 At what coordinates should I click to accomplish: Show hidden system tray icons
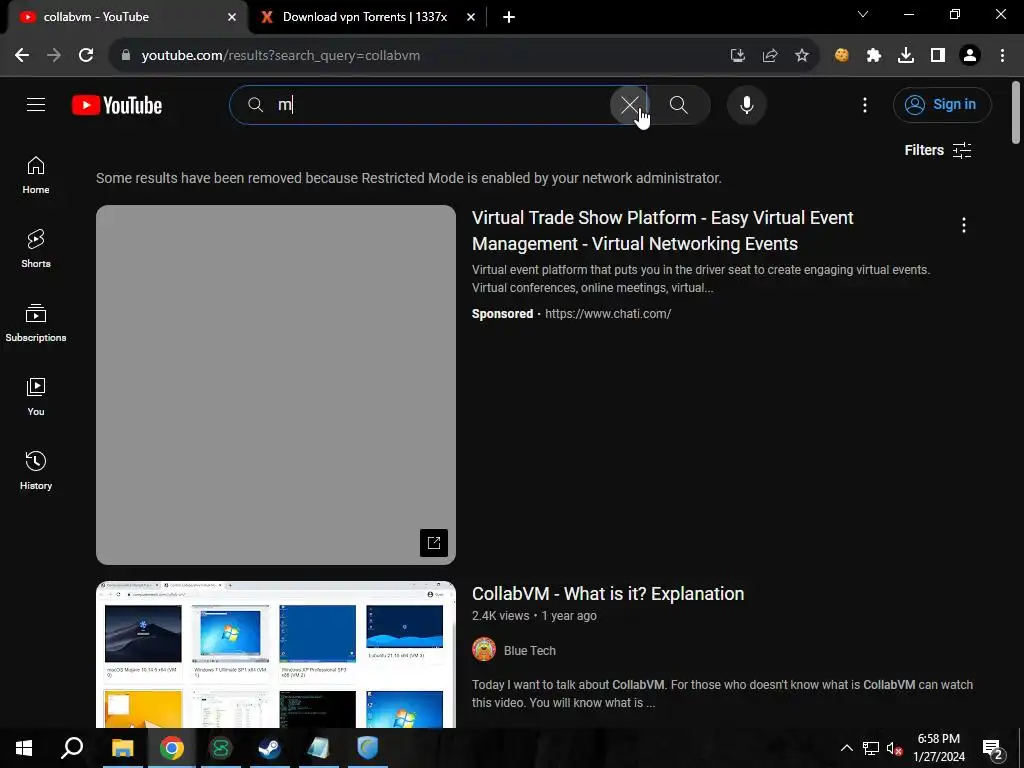846,748
